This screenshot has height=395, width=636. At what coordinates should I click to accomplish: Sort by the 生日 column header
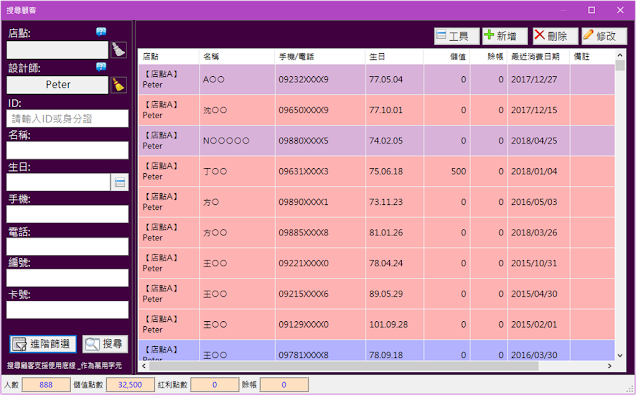pos(394,57)
